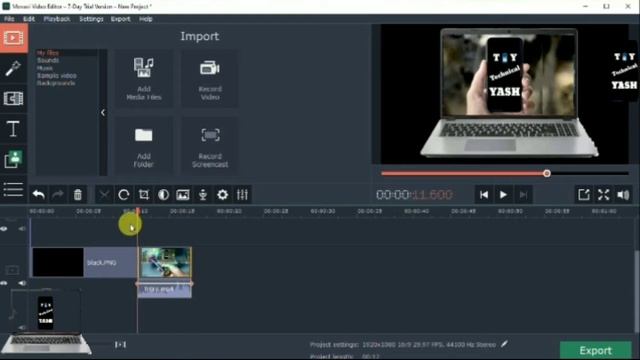Open the More tools list icon
The height and width of the screenshot is (360, 640).
click(13, 189)
